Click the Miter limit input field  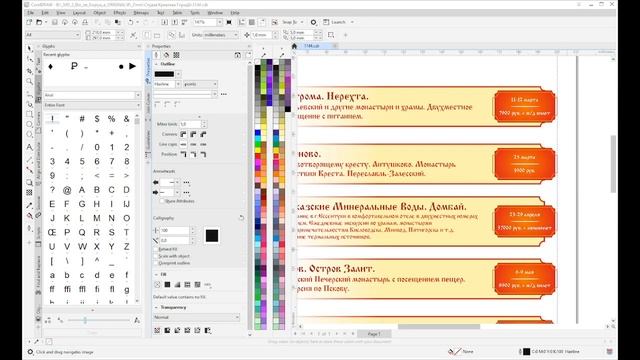coord(191,124)
